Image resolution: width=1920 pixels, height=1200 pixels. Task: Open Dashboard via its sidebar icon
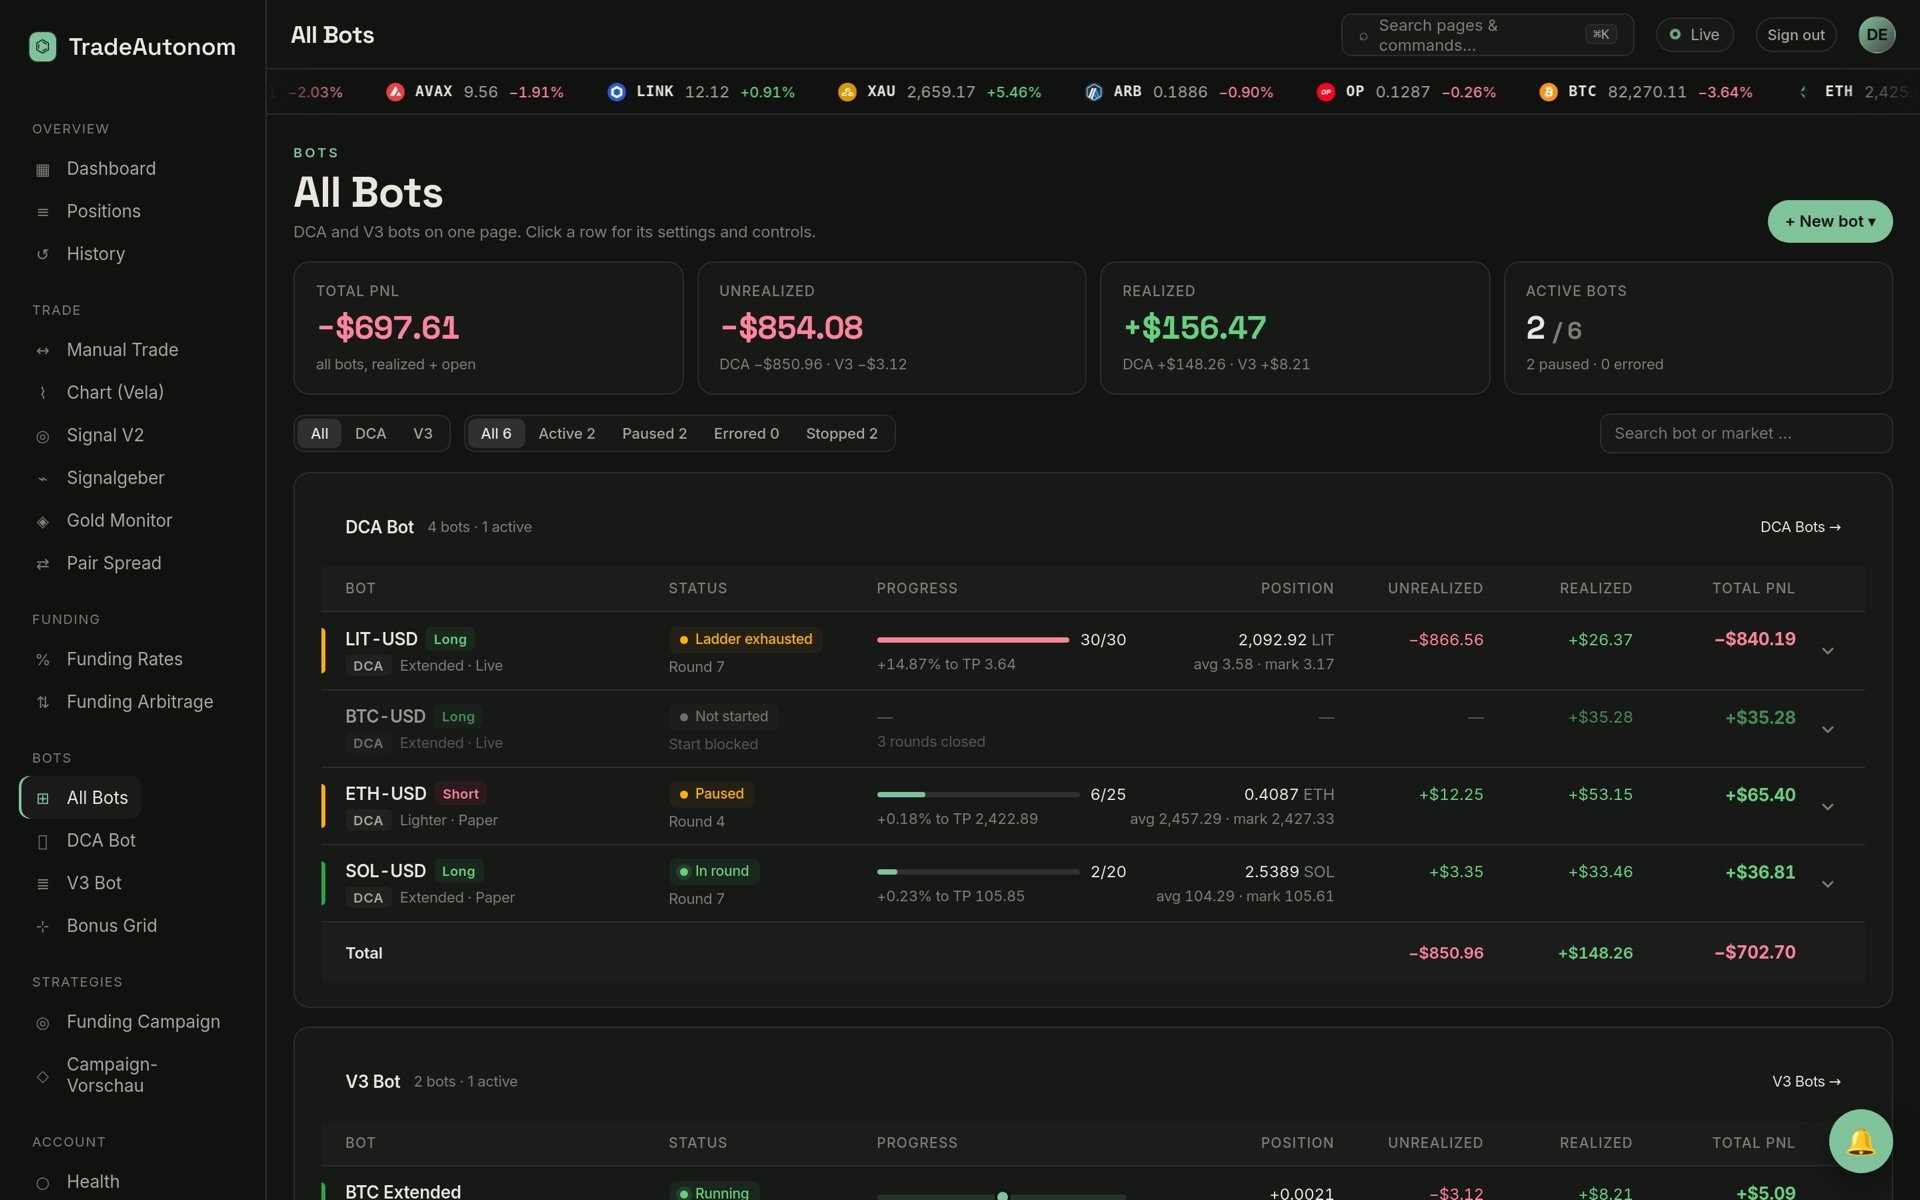tap(42, 170)
